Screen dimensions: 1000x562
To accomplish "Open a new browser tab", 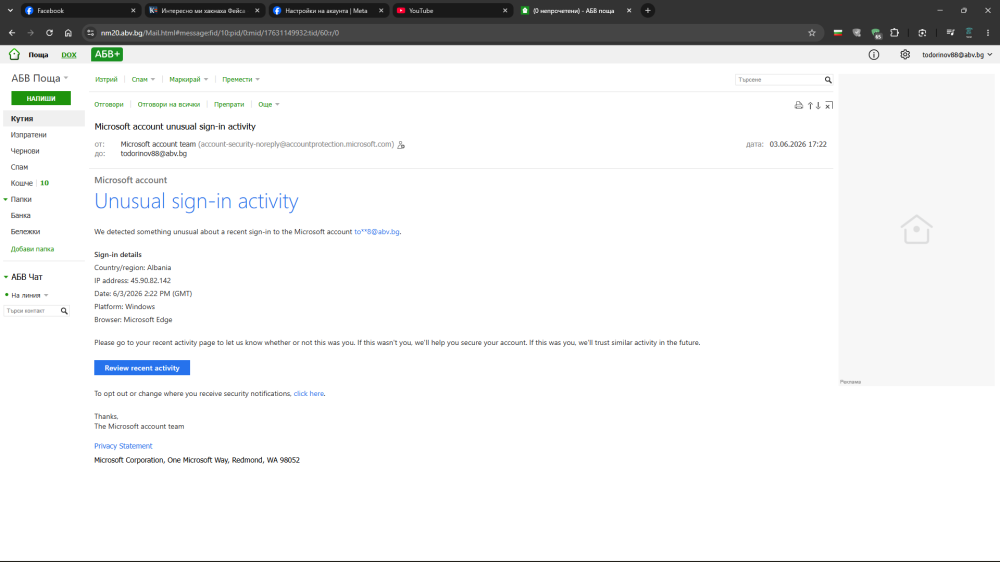I will (647, 10).
